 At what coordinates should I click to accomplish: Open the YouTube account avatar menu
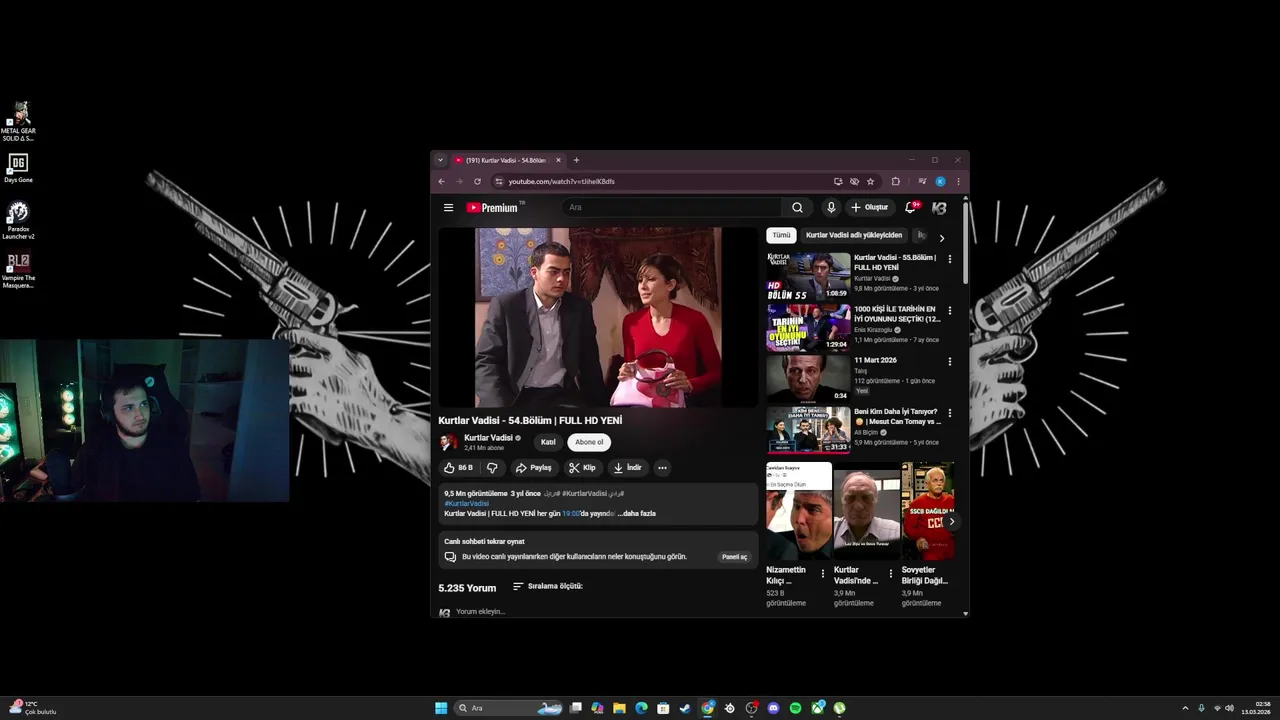(938, 208)
